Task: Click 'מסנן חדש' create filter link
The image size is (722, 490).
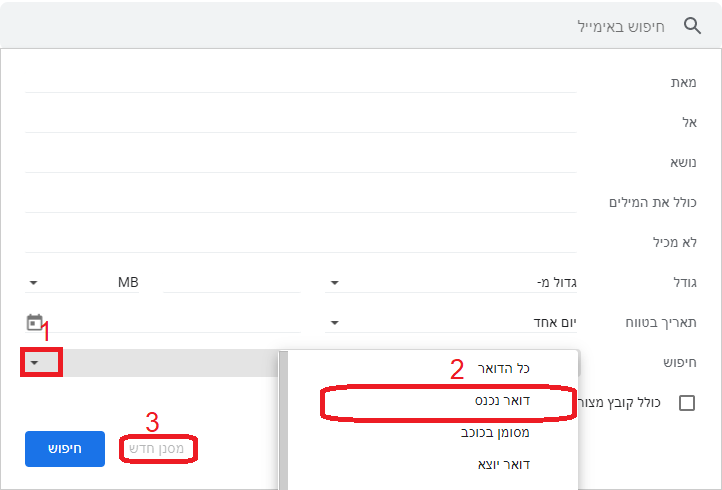Action: pos(157,449)
